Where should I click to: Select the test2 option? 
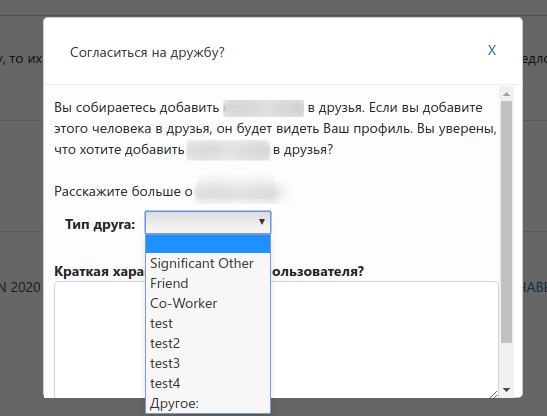[208, 343]
